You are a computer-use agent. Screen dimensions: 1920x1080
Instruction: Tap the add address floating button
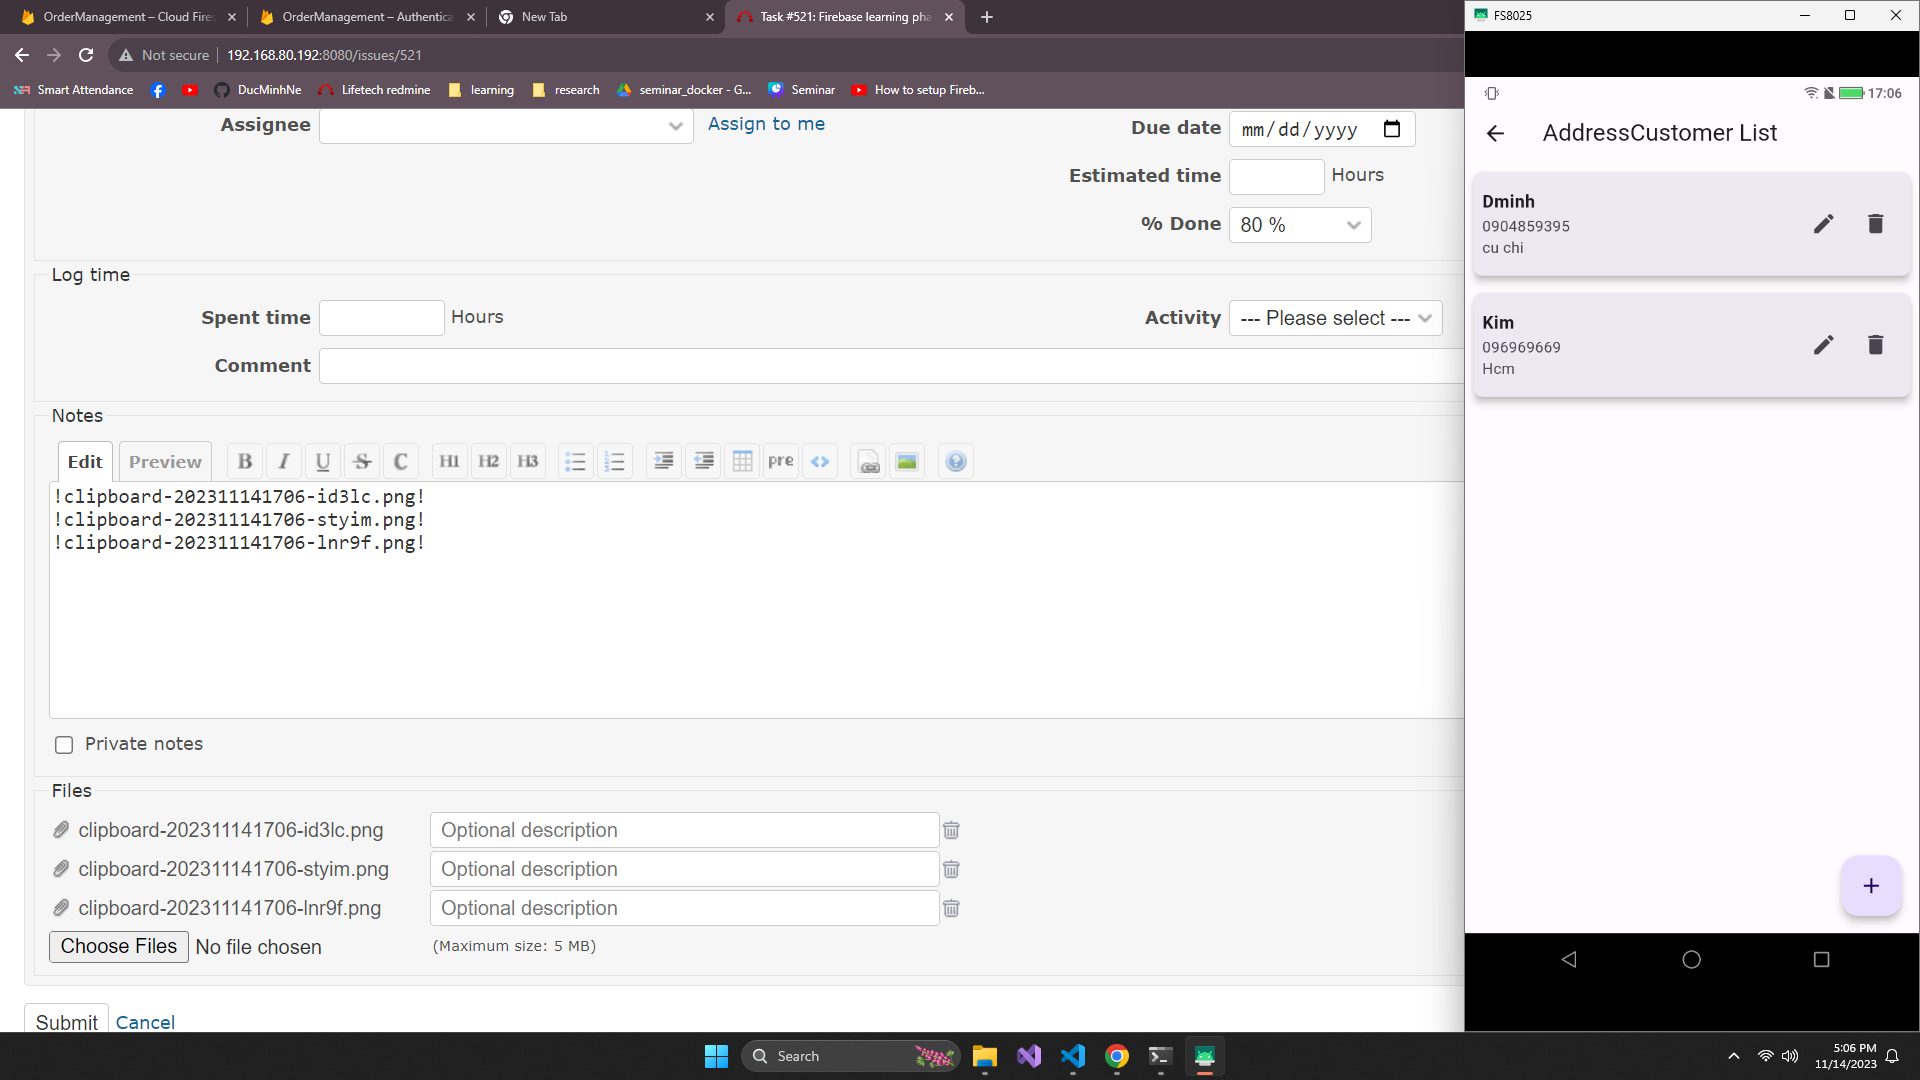(x=1870, y=886)
